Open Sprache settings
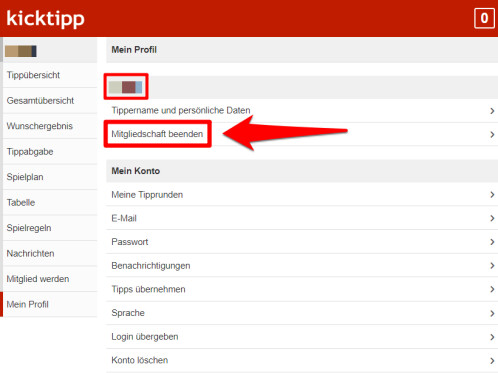This screenshot has width=498, height=373. click(x=302, y=313)
